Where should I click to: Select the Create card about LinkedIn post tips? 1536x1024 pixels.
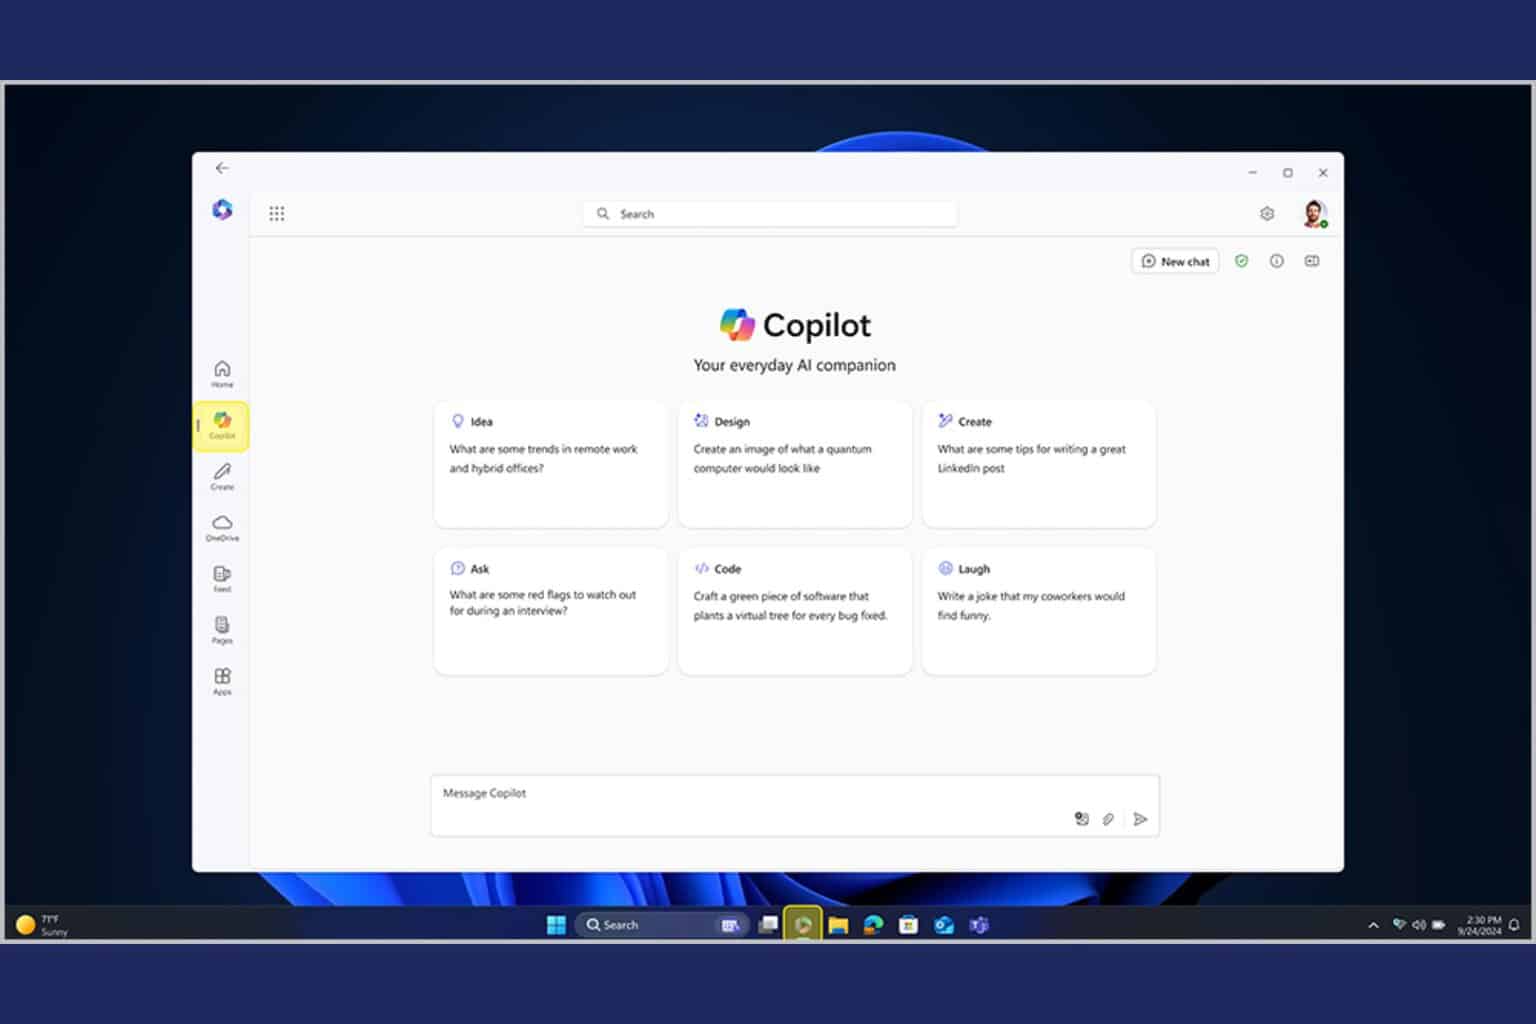pyautogui.click(x=1039, y=464)
